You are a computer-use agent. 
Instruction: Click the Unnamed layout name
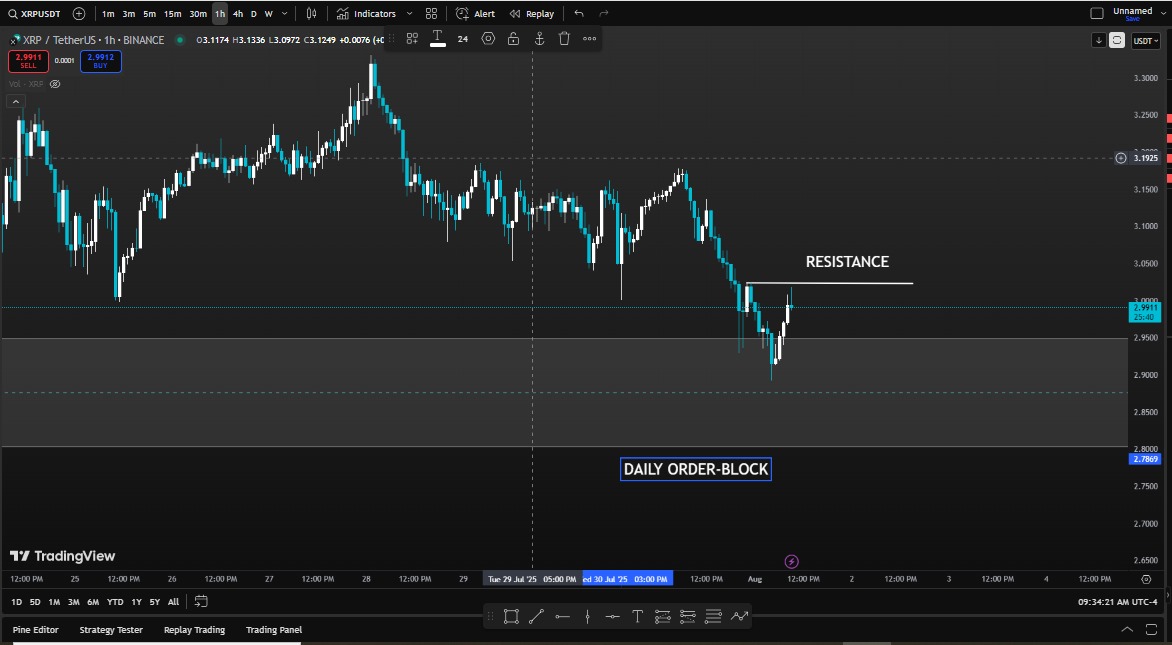pos(1132,10)
